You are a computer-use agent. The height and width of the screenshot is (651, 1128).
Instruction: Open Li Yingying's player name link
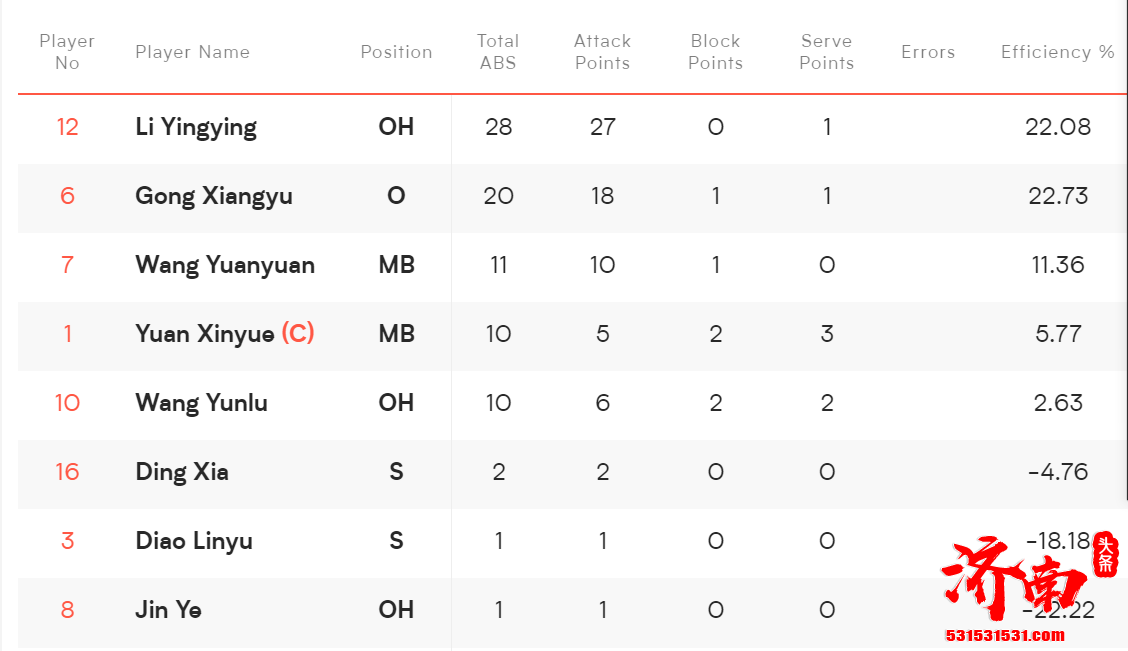point(196,127)
